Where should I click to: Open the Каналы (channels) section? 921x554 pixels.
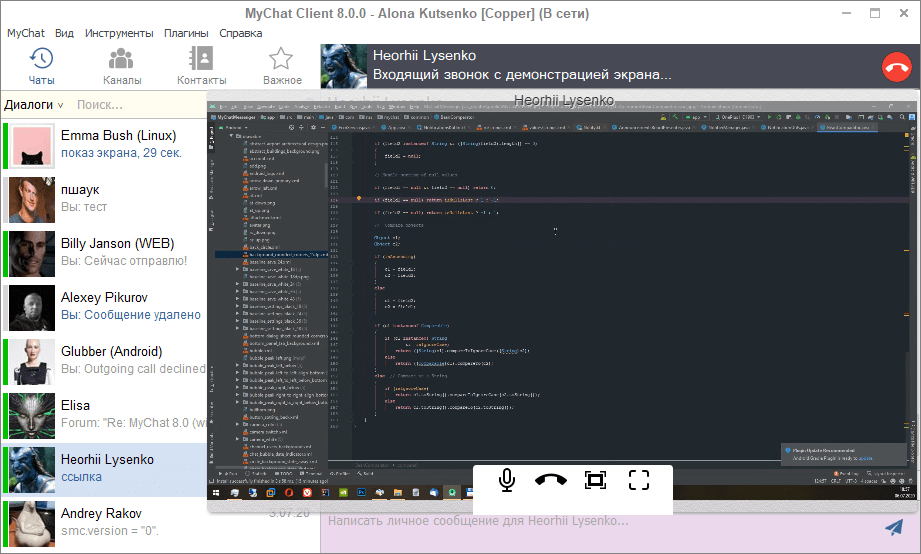coord(122,66)
